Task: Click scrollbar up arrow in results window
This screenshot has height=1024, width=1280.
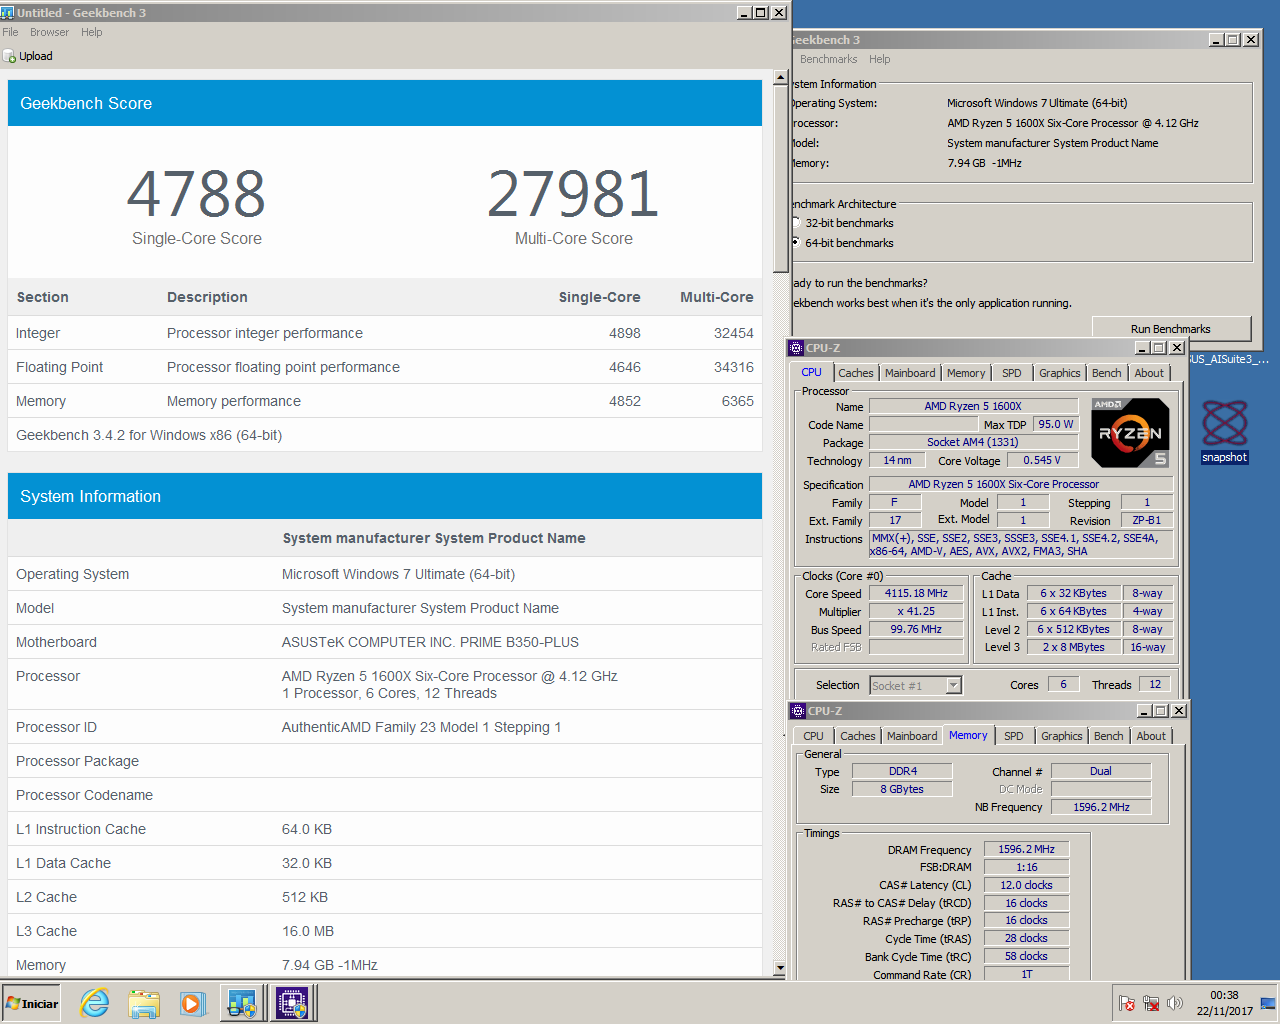Action: (x=781, y=78)
